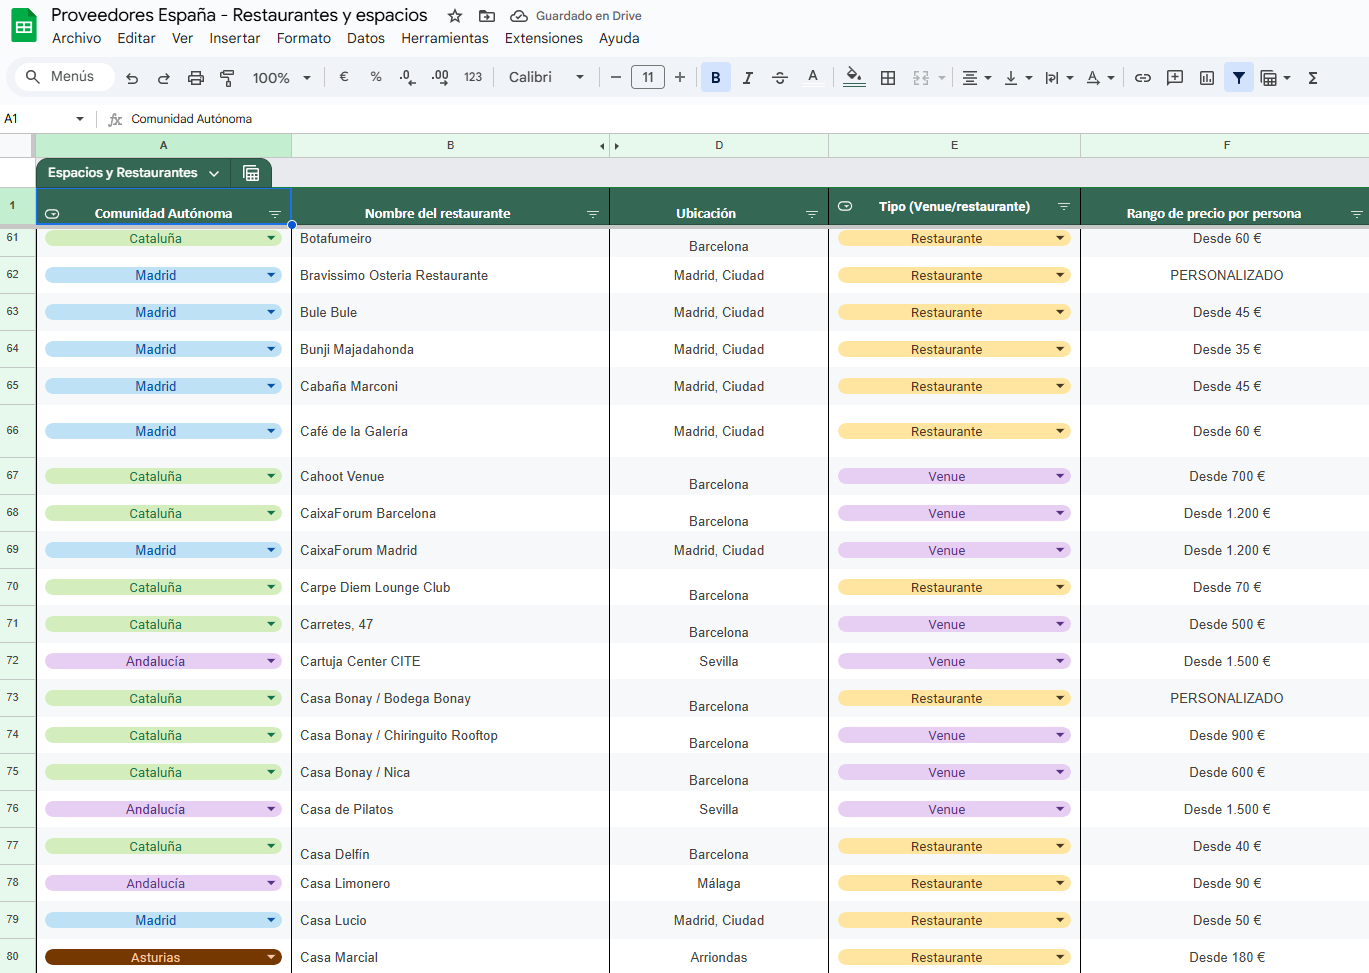Click the print icon in toolbar
The image size is (1369, 973).
196,78
